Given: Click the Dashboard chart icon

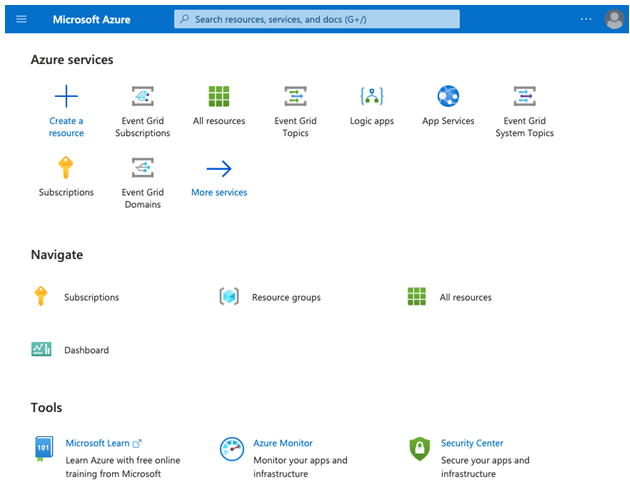Looking at the screenshot, I should click(41, 349).
